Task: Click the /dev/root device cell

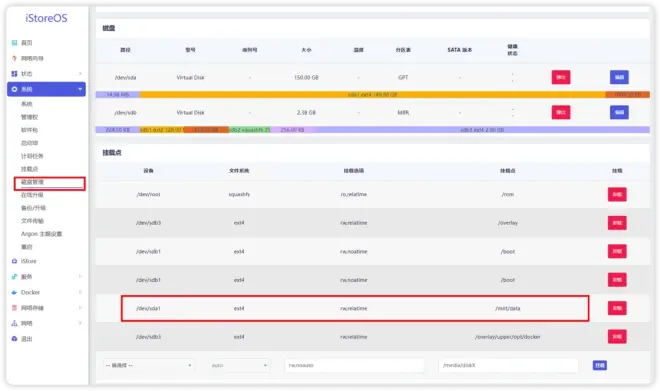Action: [x=149, y=194]
